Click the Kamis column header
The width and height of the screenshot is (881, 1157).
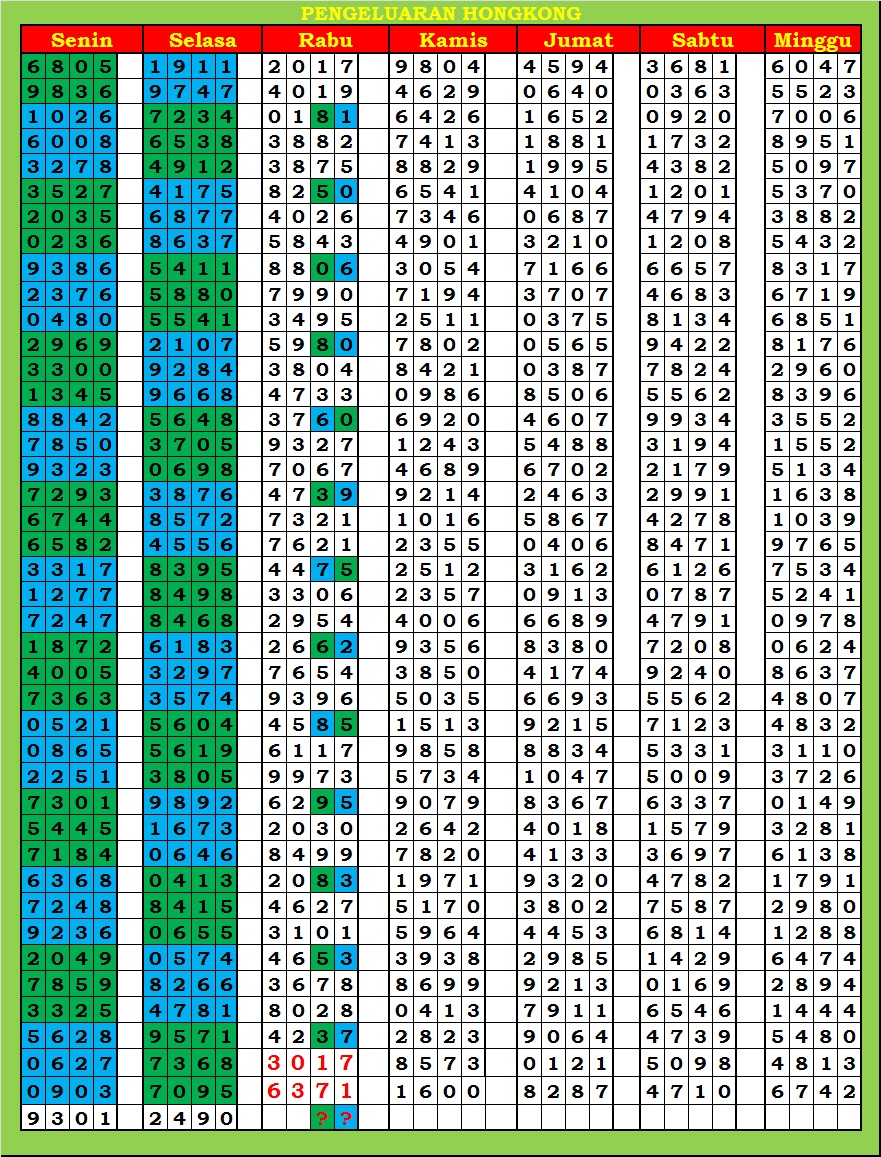coord(452,40)
